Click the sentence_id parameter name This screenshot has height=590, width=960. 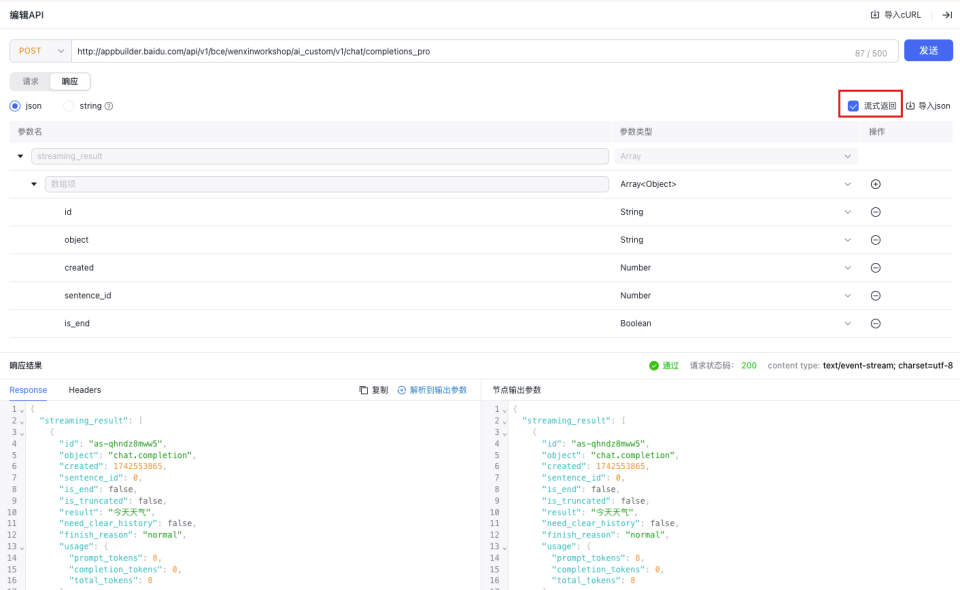click(88, 296)
